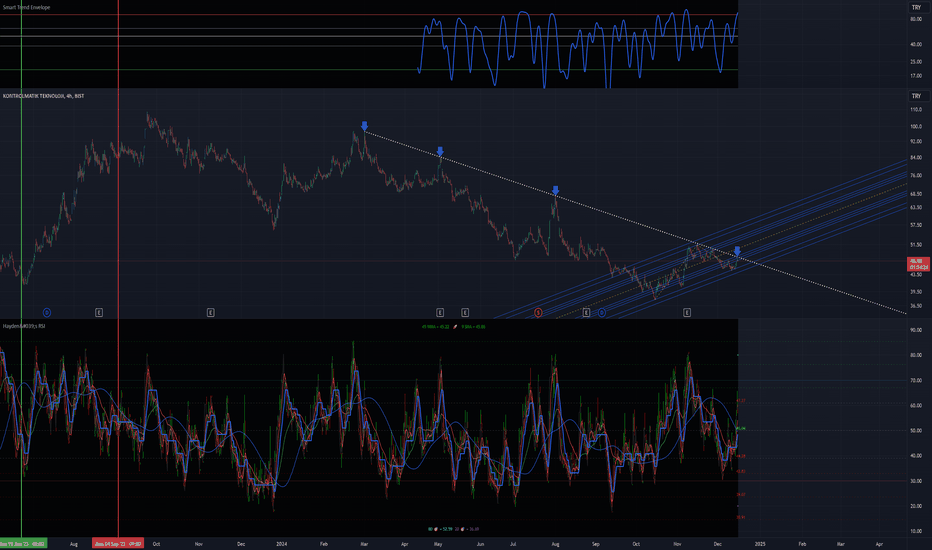Click the Smart Trend Envelope indicator title
The width and height of the screenshot is (932, 550).
(x=27, y=8)
